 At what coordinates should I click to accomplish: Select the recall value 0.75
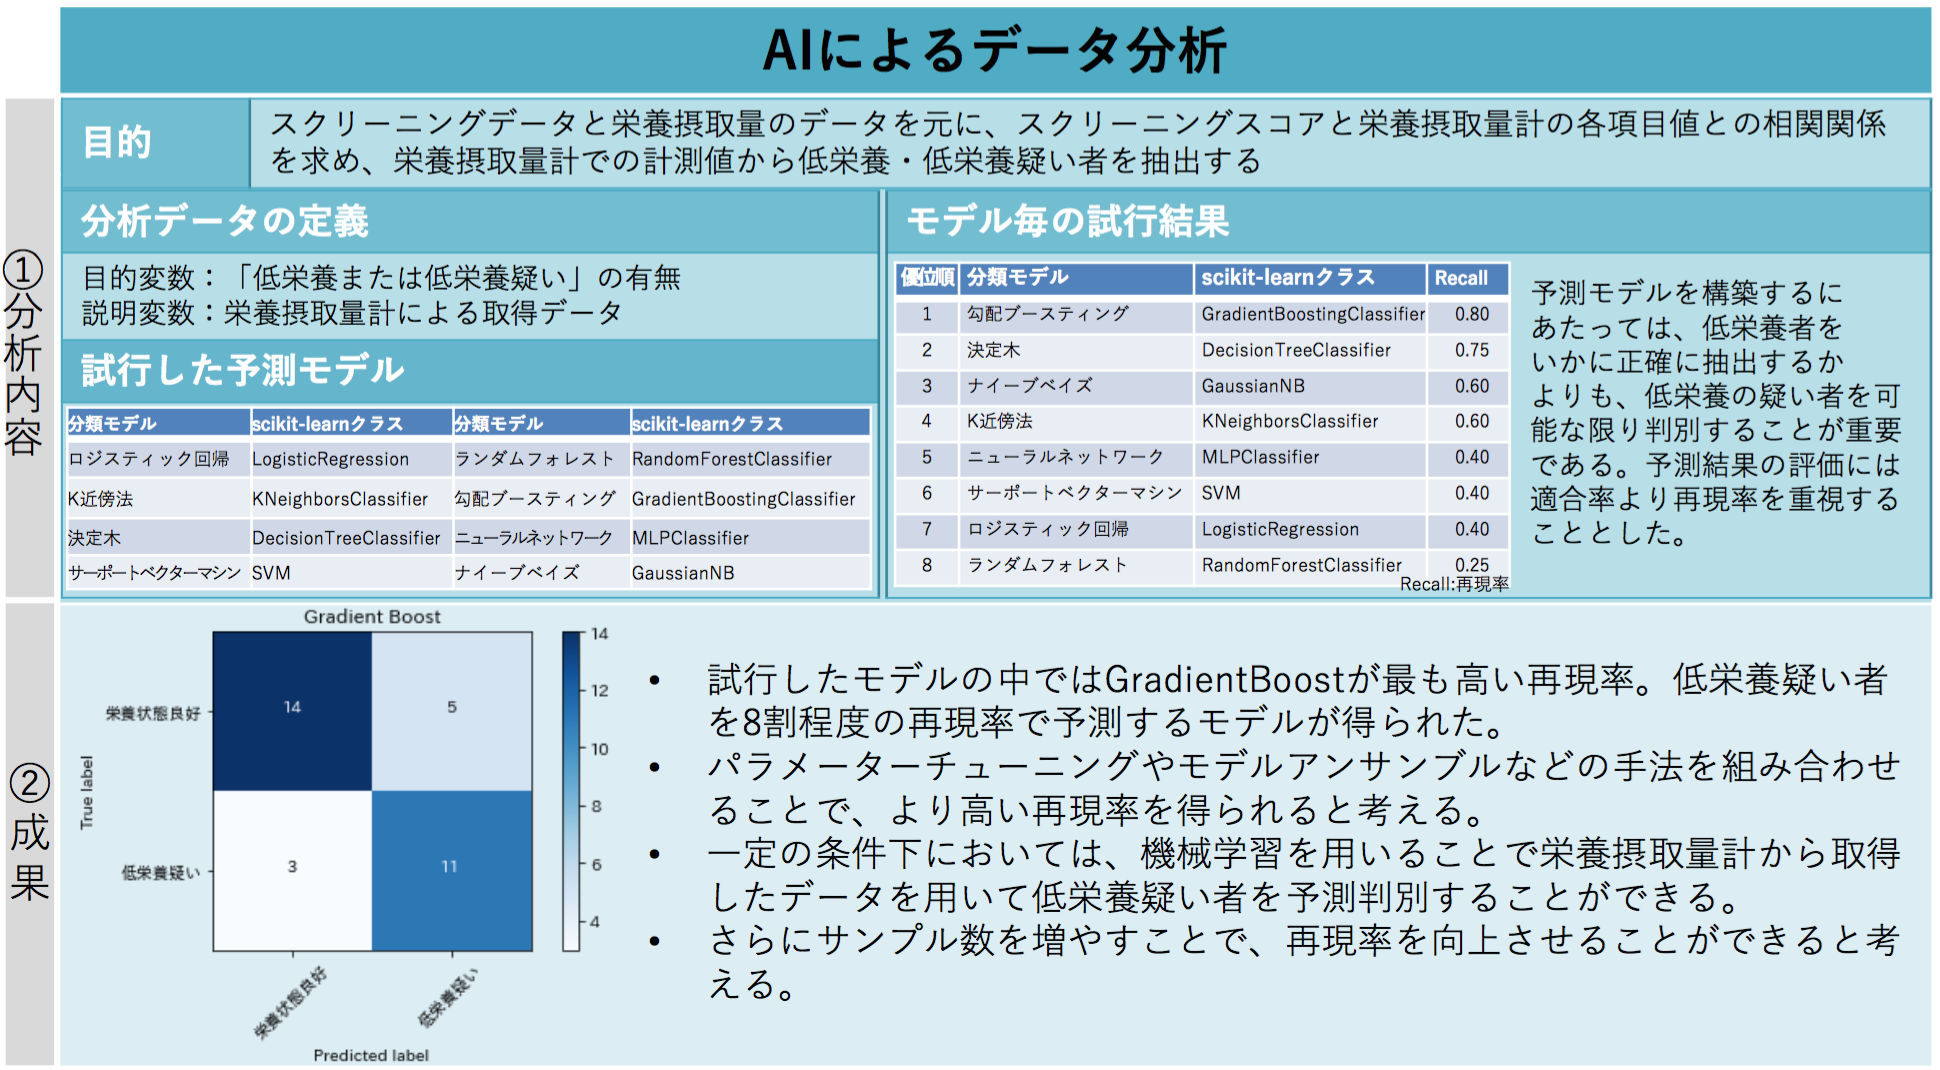(1472, 350)
